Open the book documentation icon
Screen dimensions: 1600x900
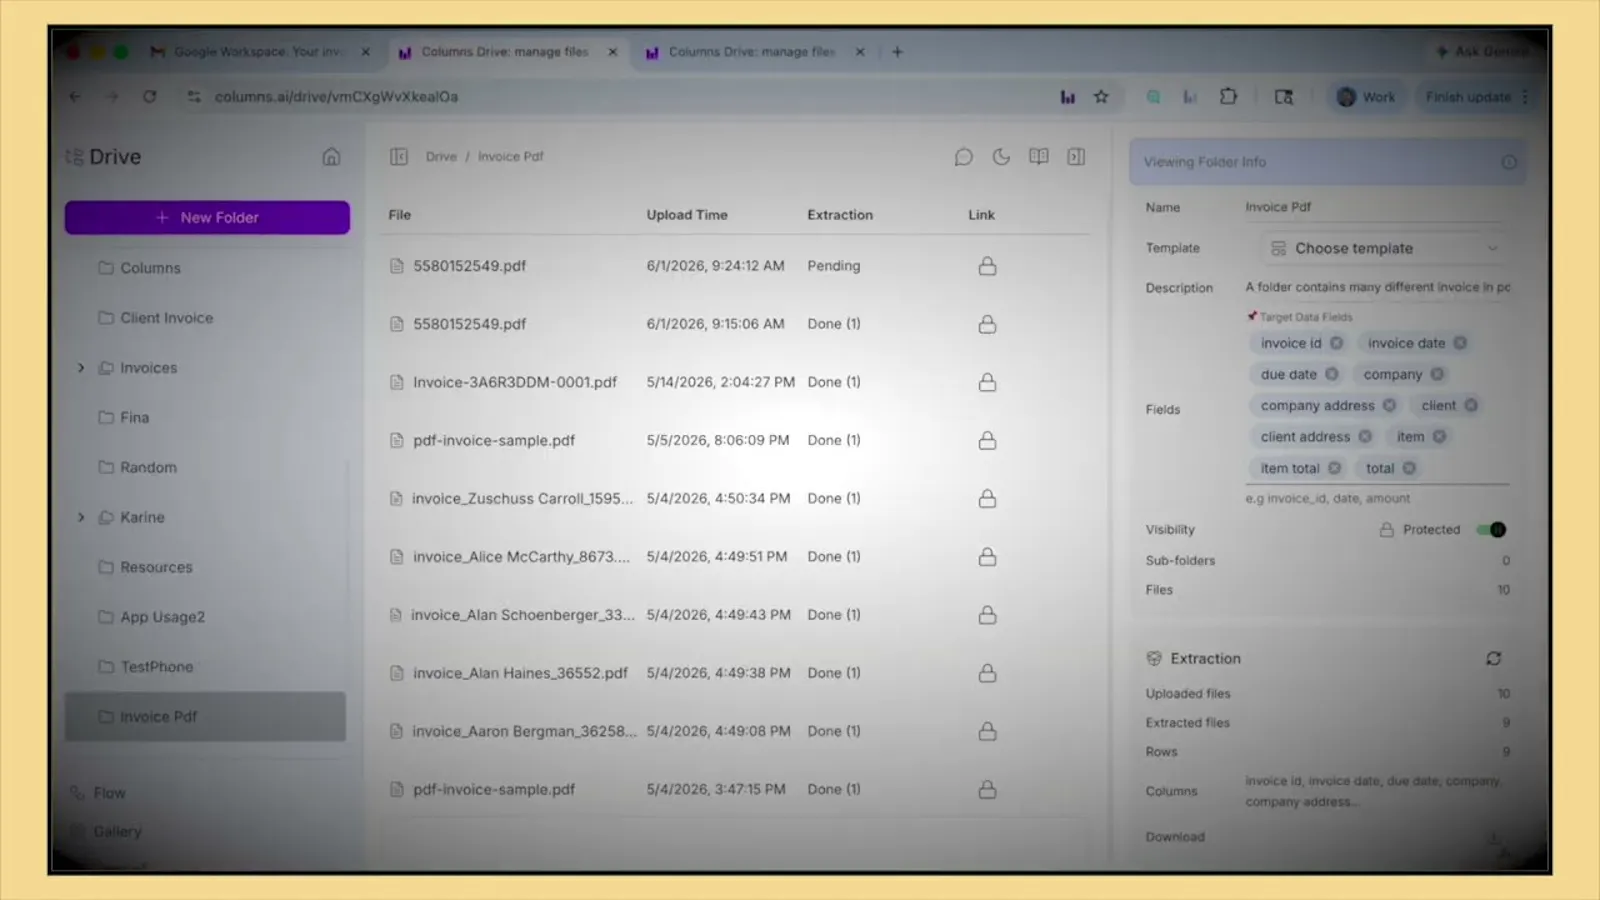click(1039, 157)
